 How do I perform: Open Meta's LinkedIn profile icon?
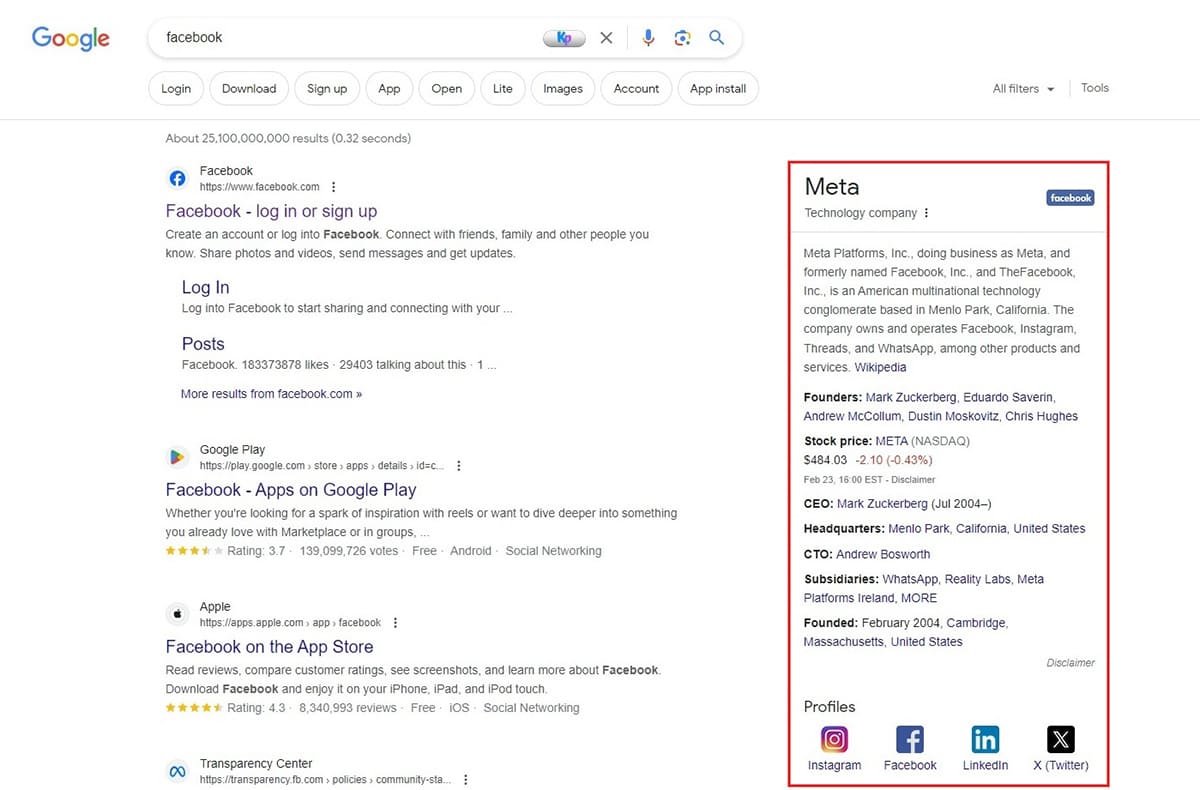click(x=985, y=740)
